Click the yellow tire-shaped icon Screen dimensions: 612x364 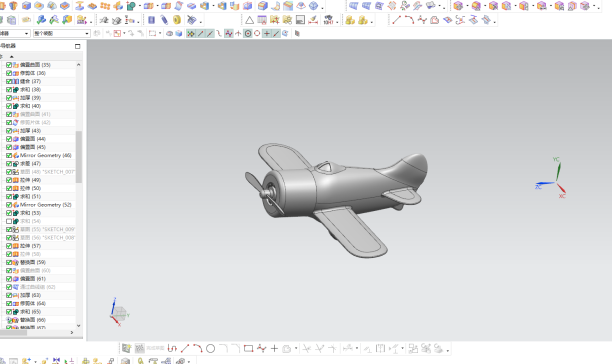pos(177,20)
